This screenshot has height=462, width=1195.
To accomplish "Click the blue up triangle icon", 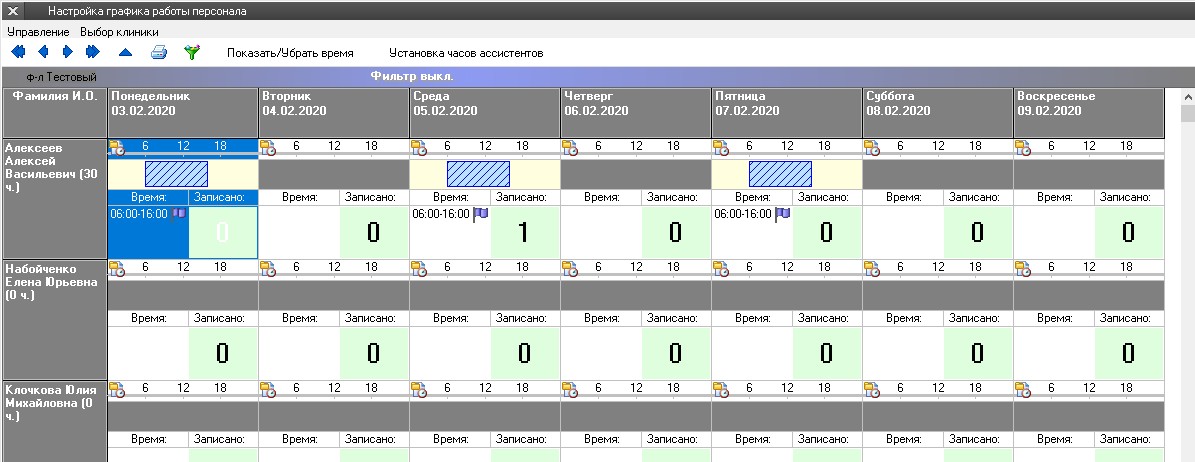I will coord(125,52).
